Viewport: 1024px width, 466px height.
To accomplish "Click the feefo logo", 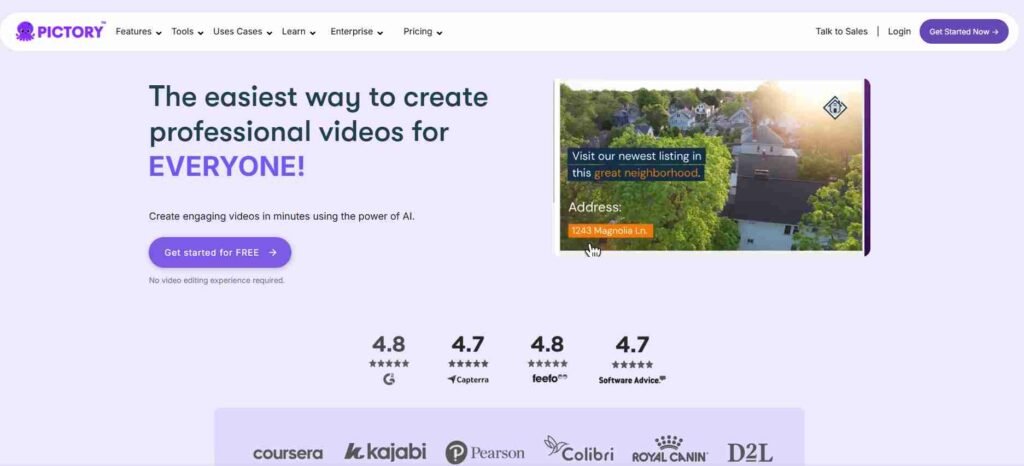I will (549, 379).
